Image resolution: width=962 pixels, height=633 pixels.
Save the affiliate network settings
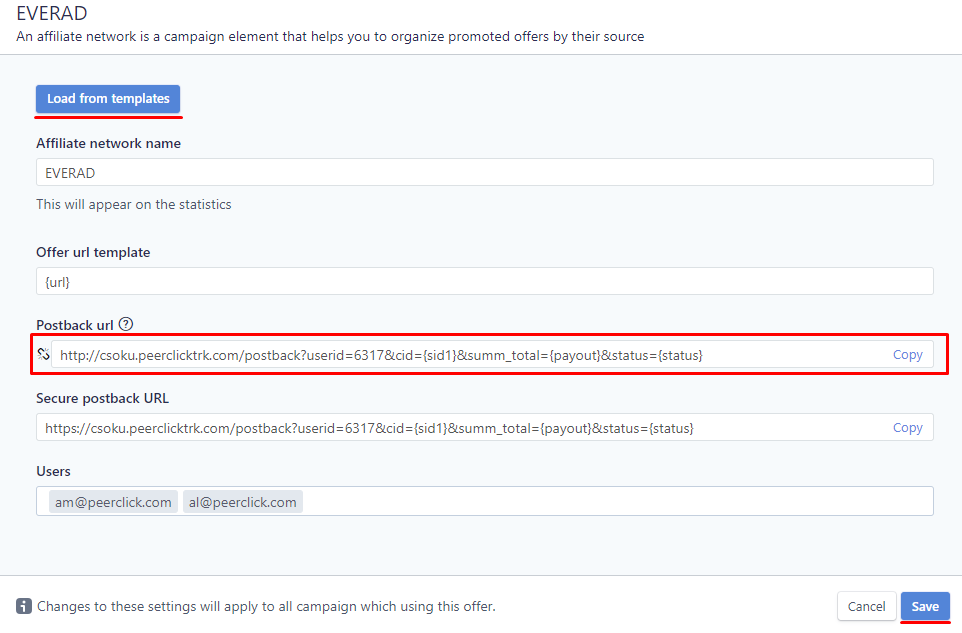click(925, 606)
